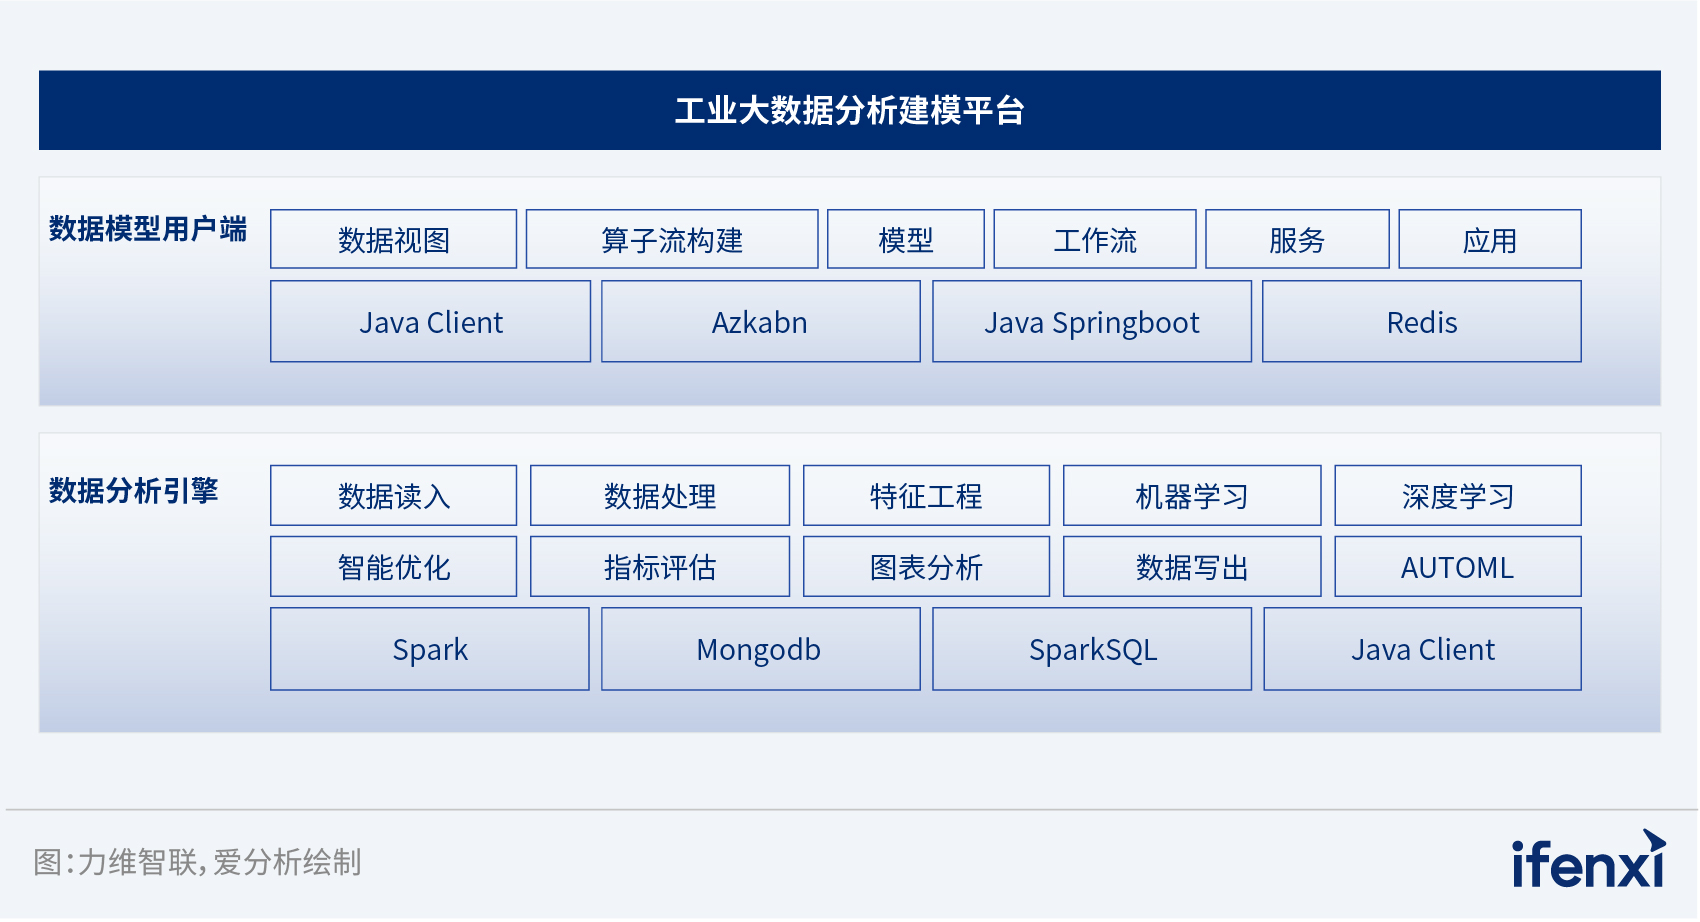
Task: Click the Azkabn box
Action: tap(760, 322)
